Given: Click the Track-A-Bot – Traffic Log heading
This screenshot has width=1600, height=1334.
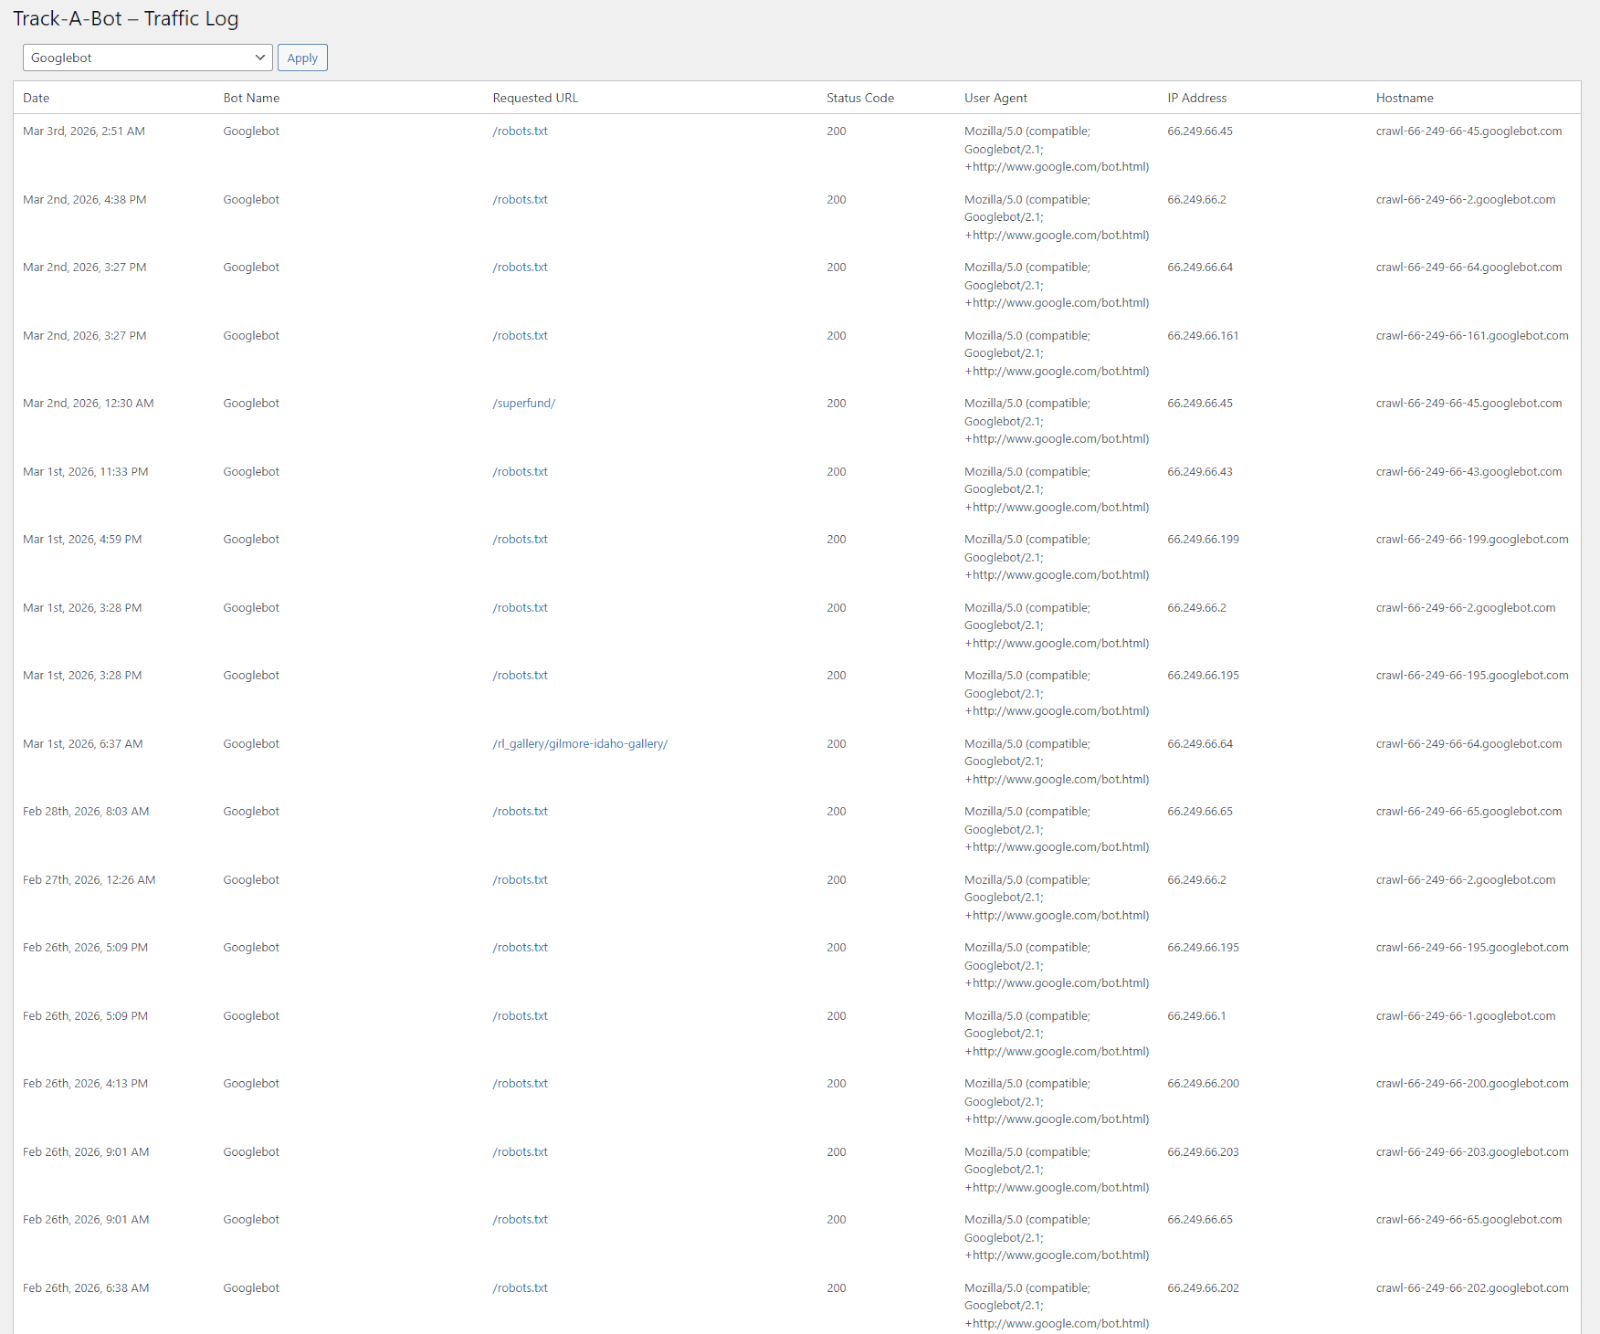Looking at the screenshot, I should pyautogui.click(x=128, y=18).
